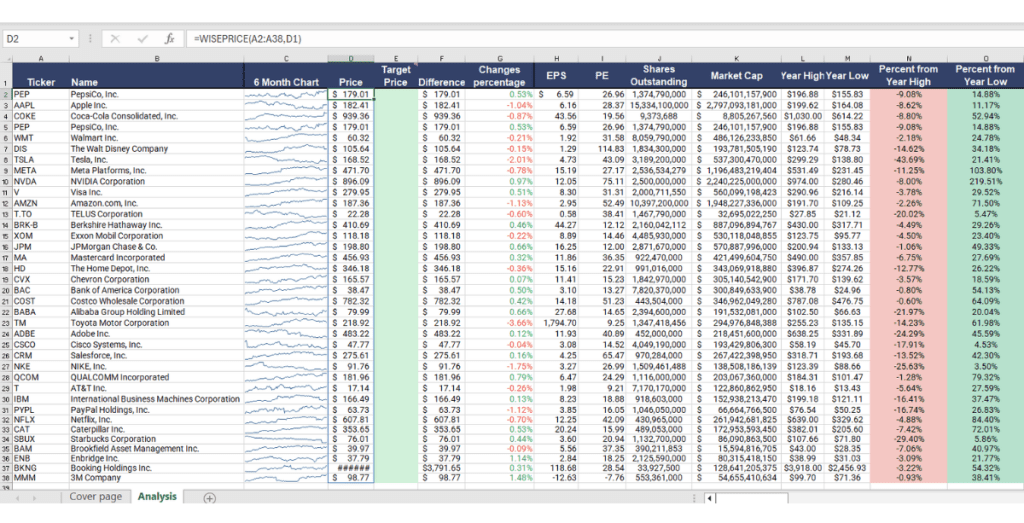This screenshot has height=523, width=1024.
Task: Select column D header
Action: pos(350,60)
